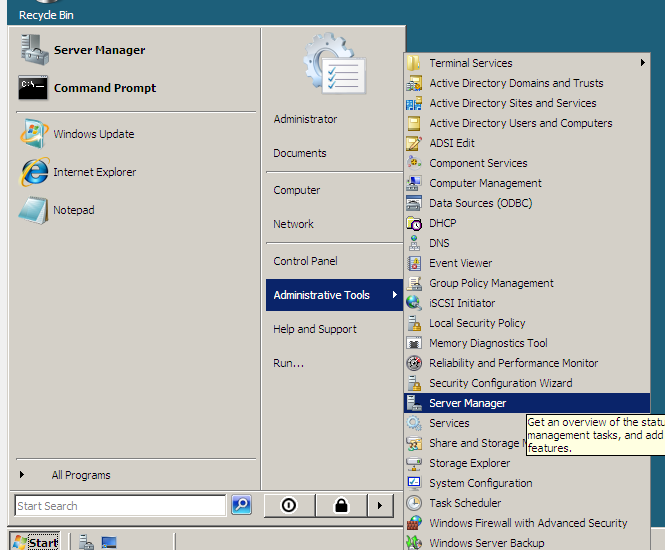
Task: Open the Run... dialog
Action: (334, 363)
